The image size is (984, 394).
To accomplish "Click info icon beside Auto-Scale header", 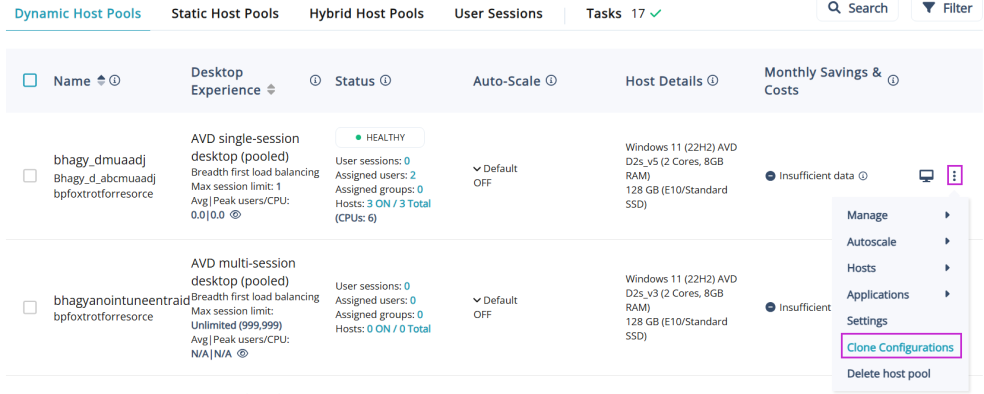I will pos(552,81).
